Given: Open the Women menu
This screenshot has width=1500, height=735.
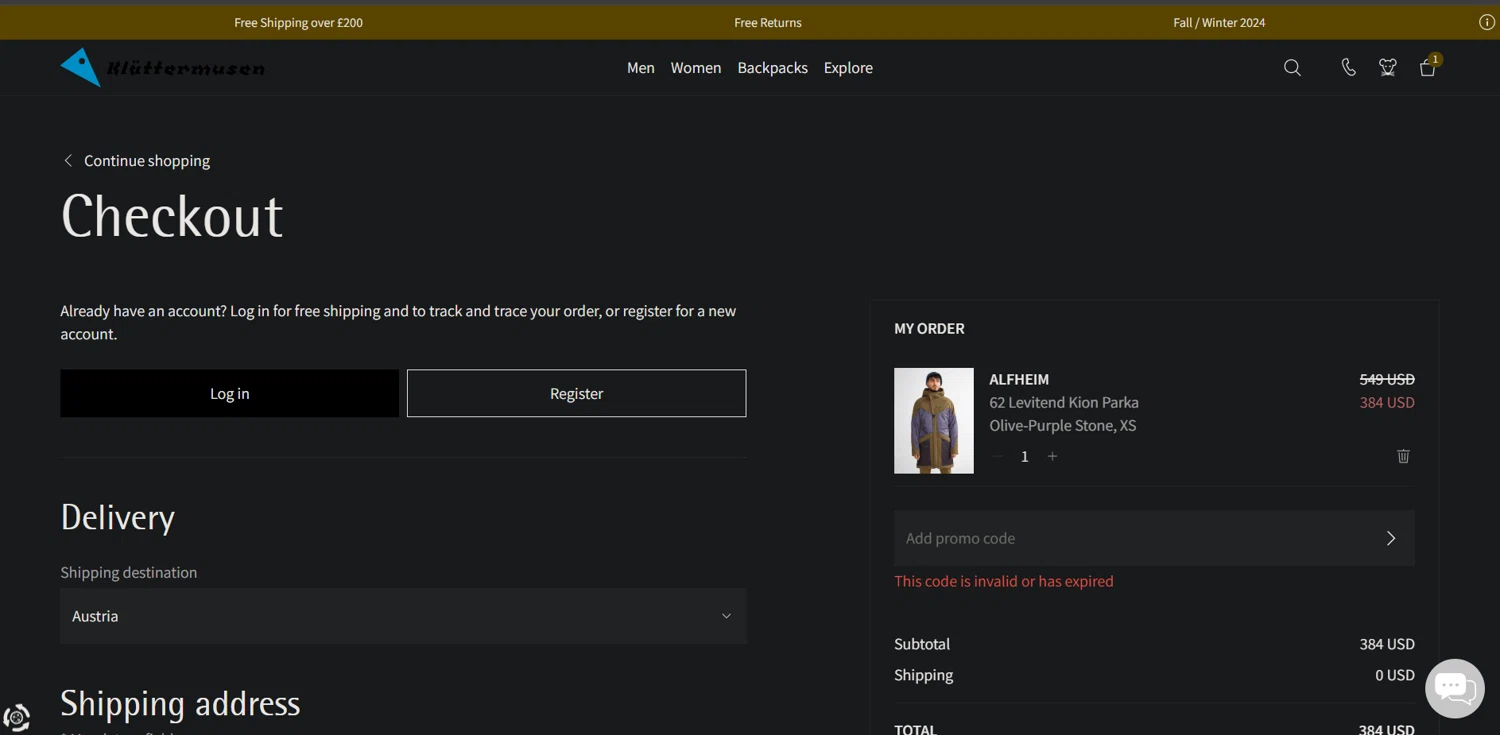Looking at the screenshot, I should click(x=696, y=68).
